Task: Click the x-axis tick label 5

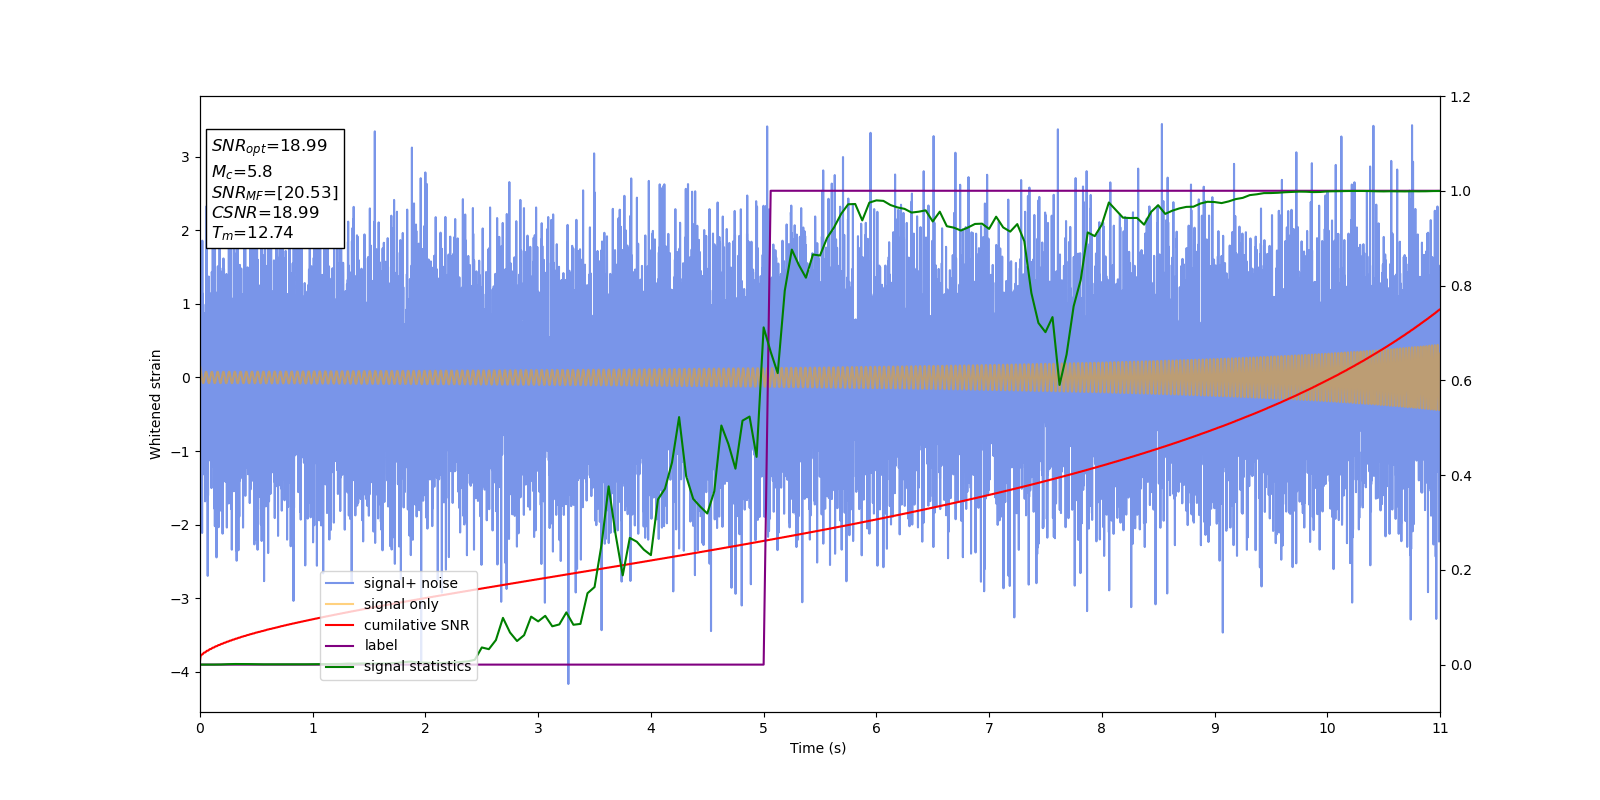Action: coord(764,728)
